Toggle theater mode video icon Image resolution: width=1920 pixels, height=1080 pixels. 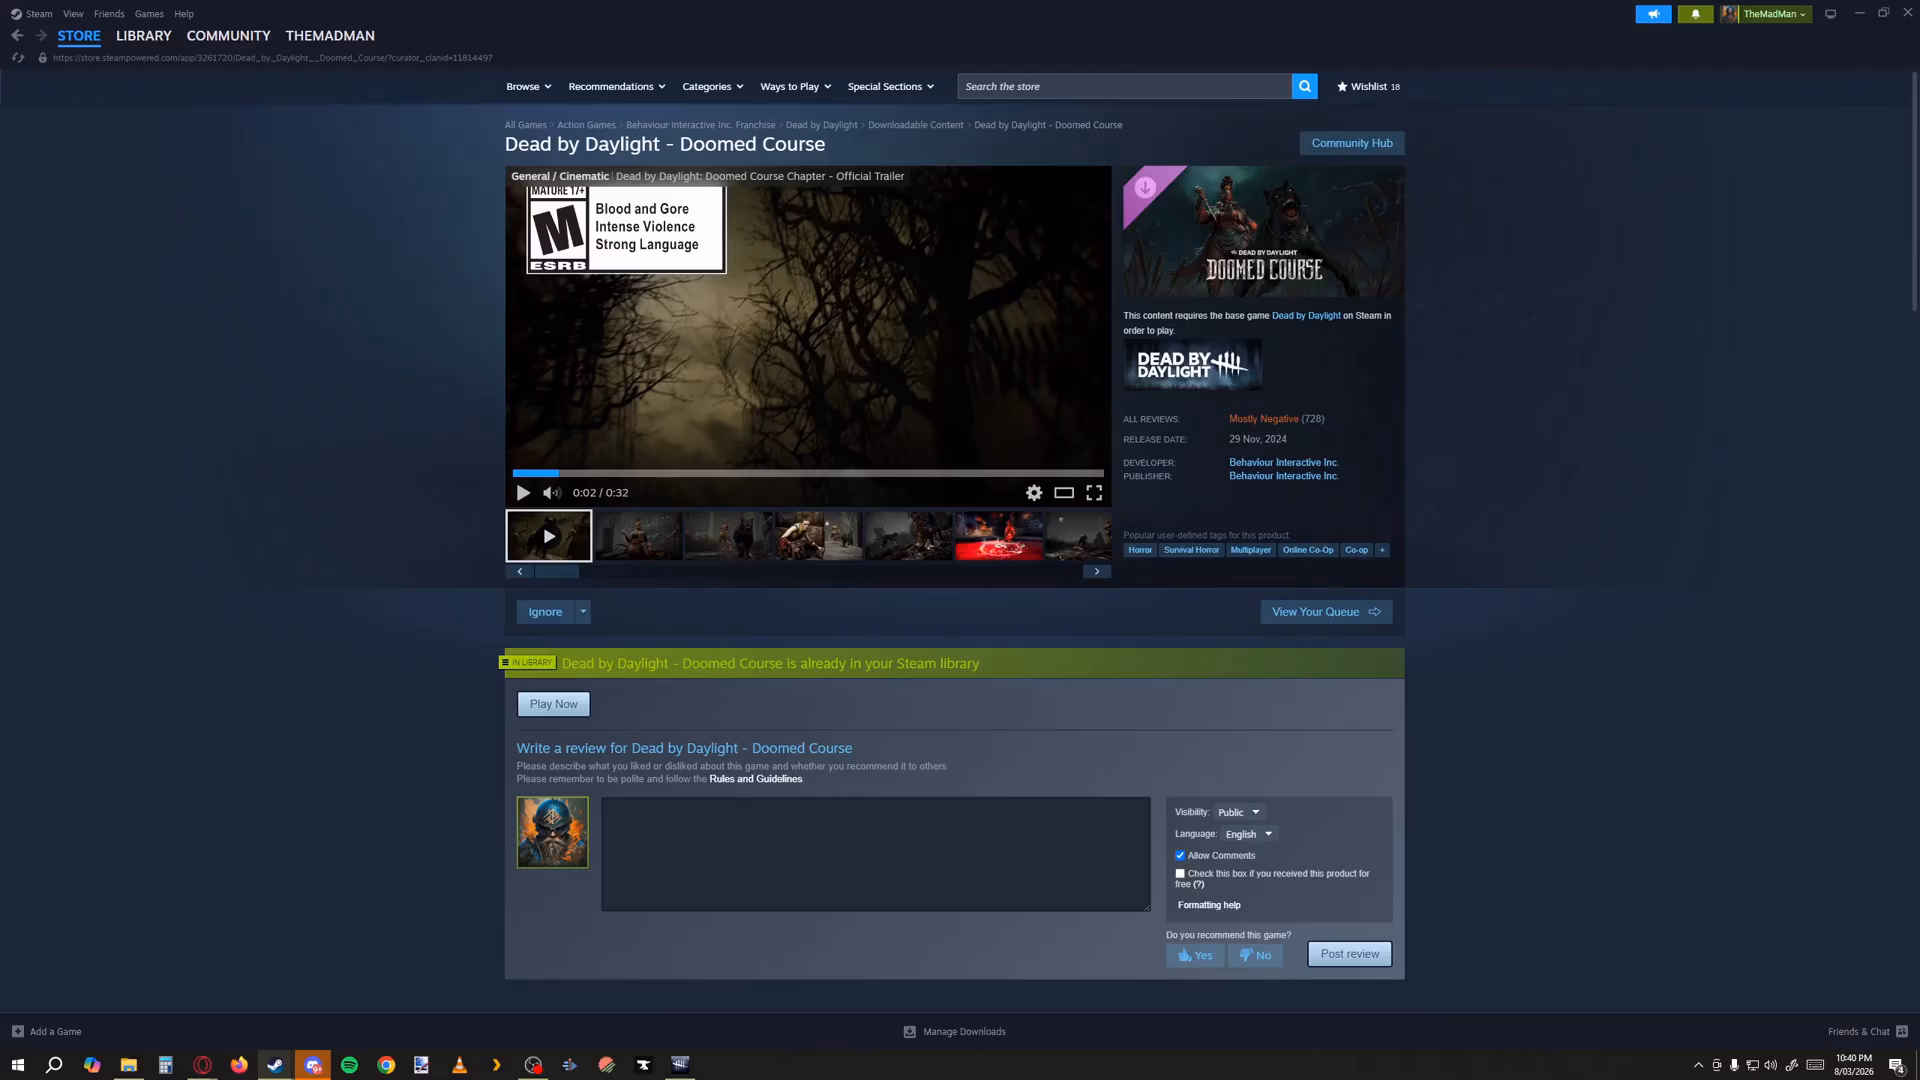[x=1064, y=493]
